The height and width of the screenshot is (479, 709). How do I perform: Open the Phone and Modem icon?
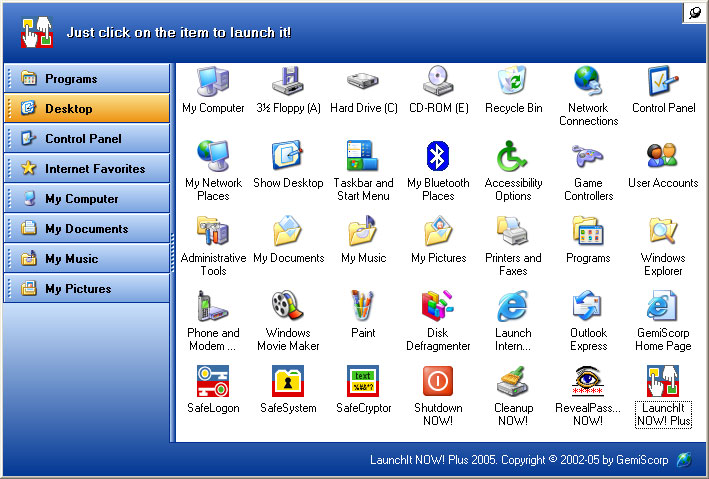[213, 306]
